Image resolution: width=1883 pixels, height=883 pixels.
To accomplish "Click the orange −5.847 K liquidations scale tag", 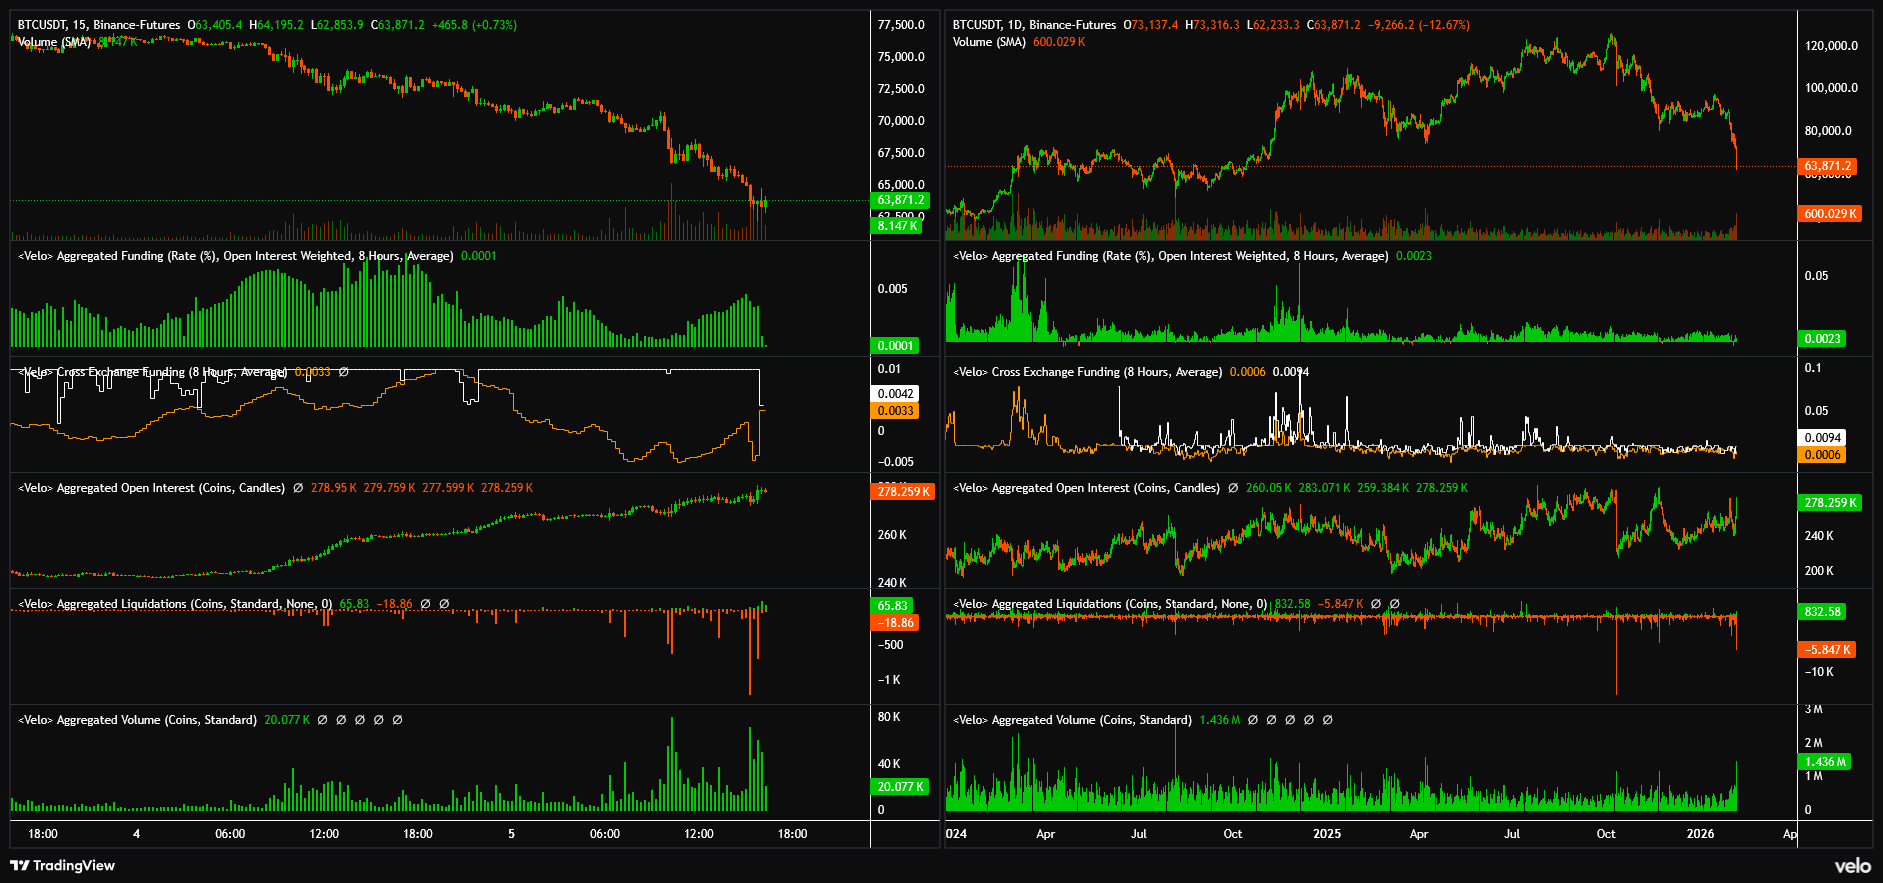I will point(1828,650).
